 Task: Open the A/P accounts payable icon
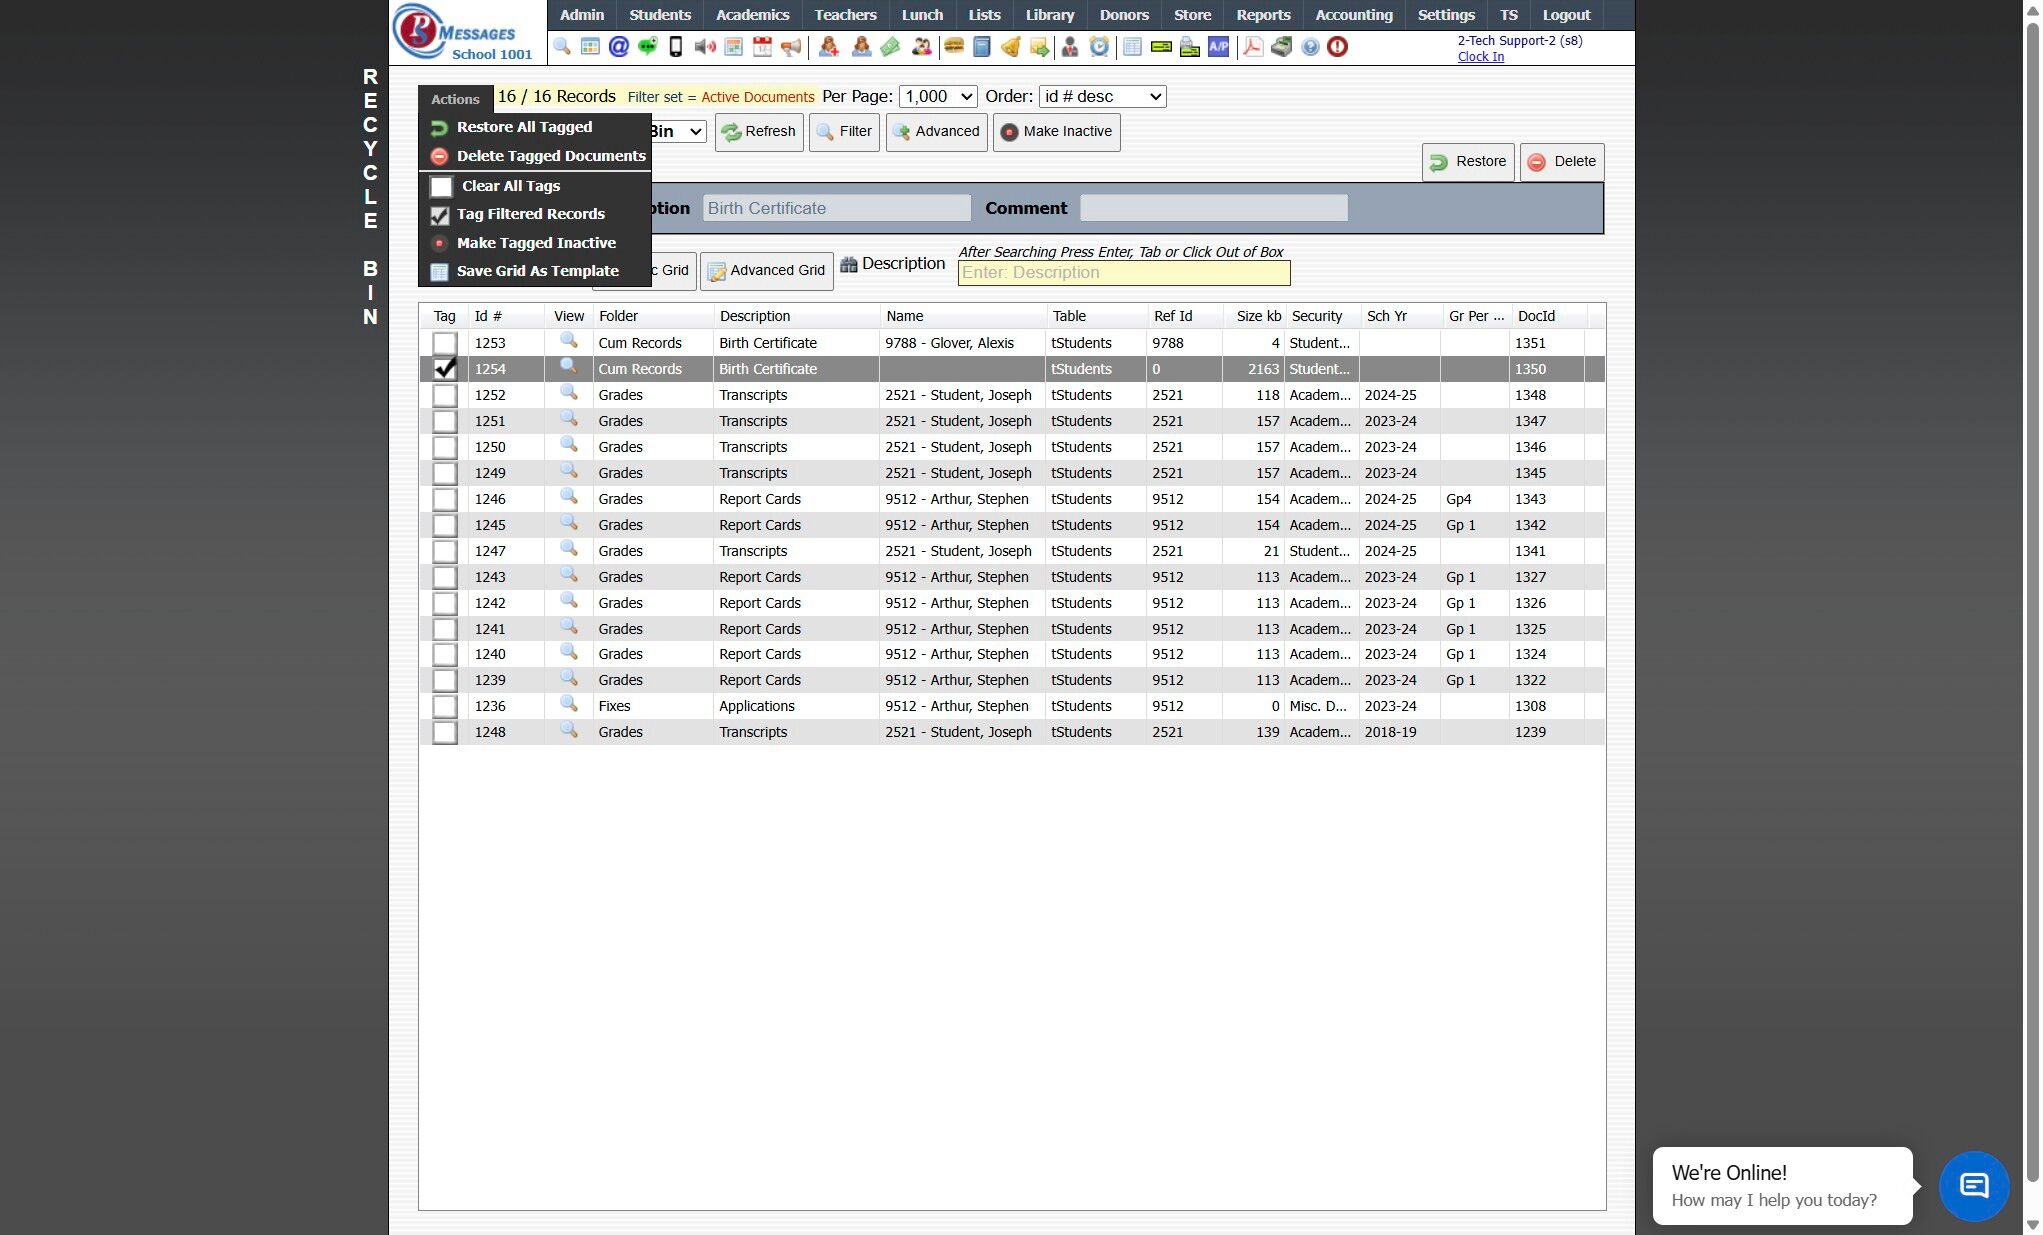1218,47
